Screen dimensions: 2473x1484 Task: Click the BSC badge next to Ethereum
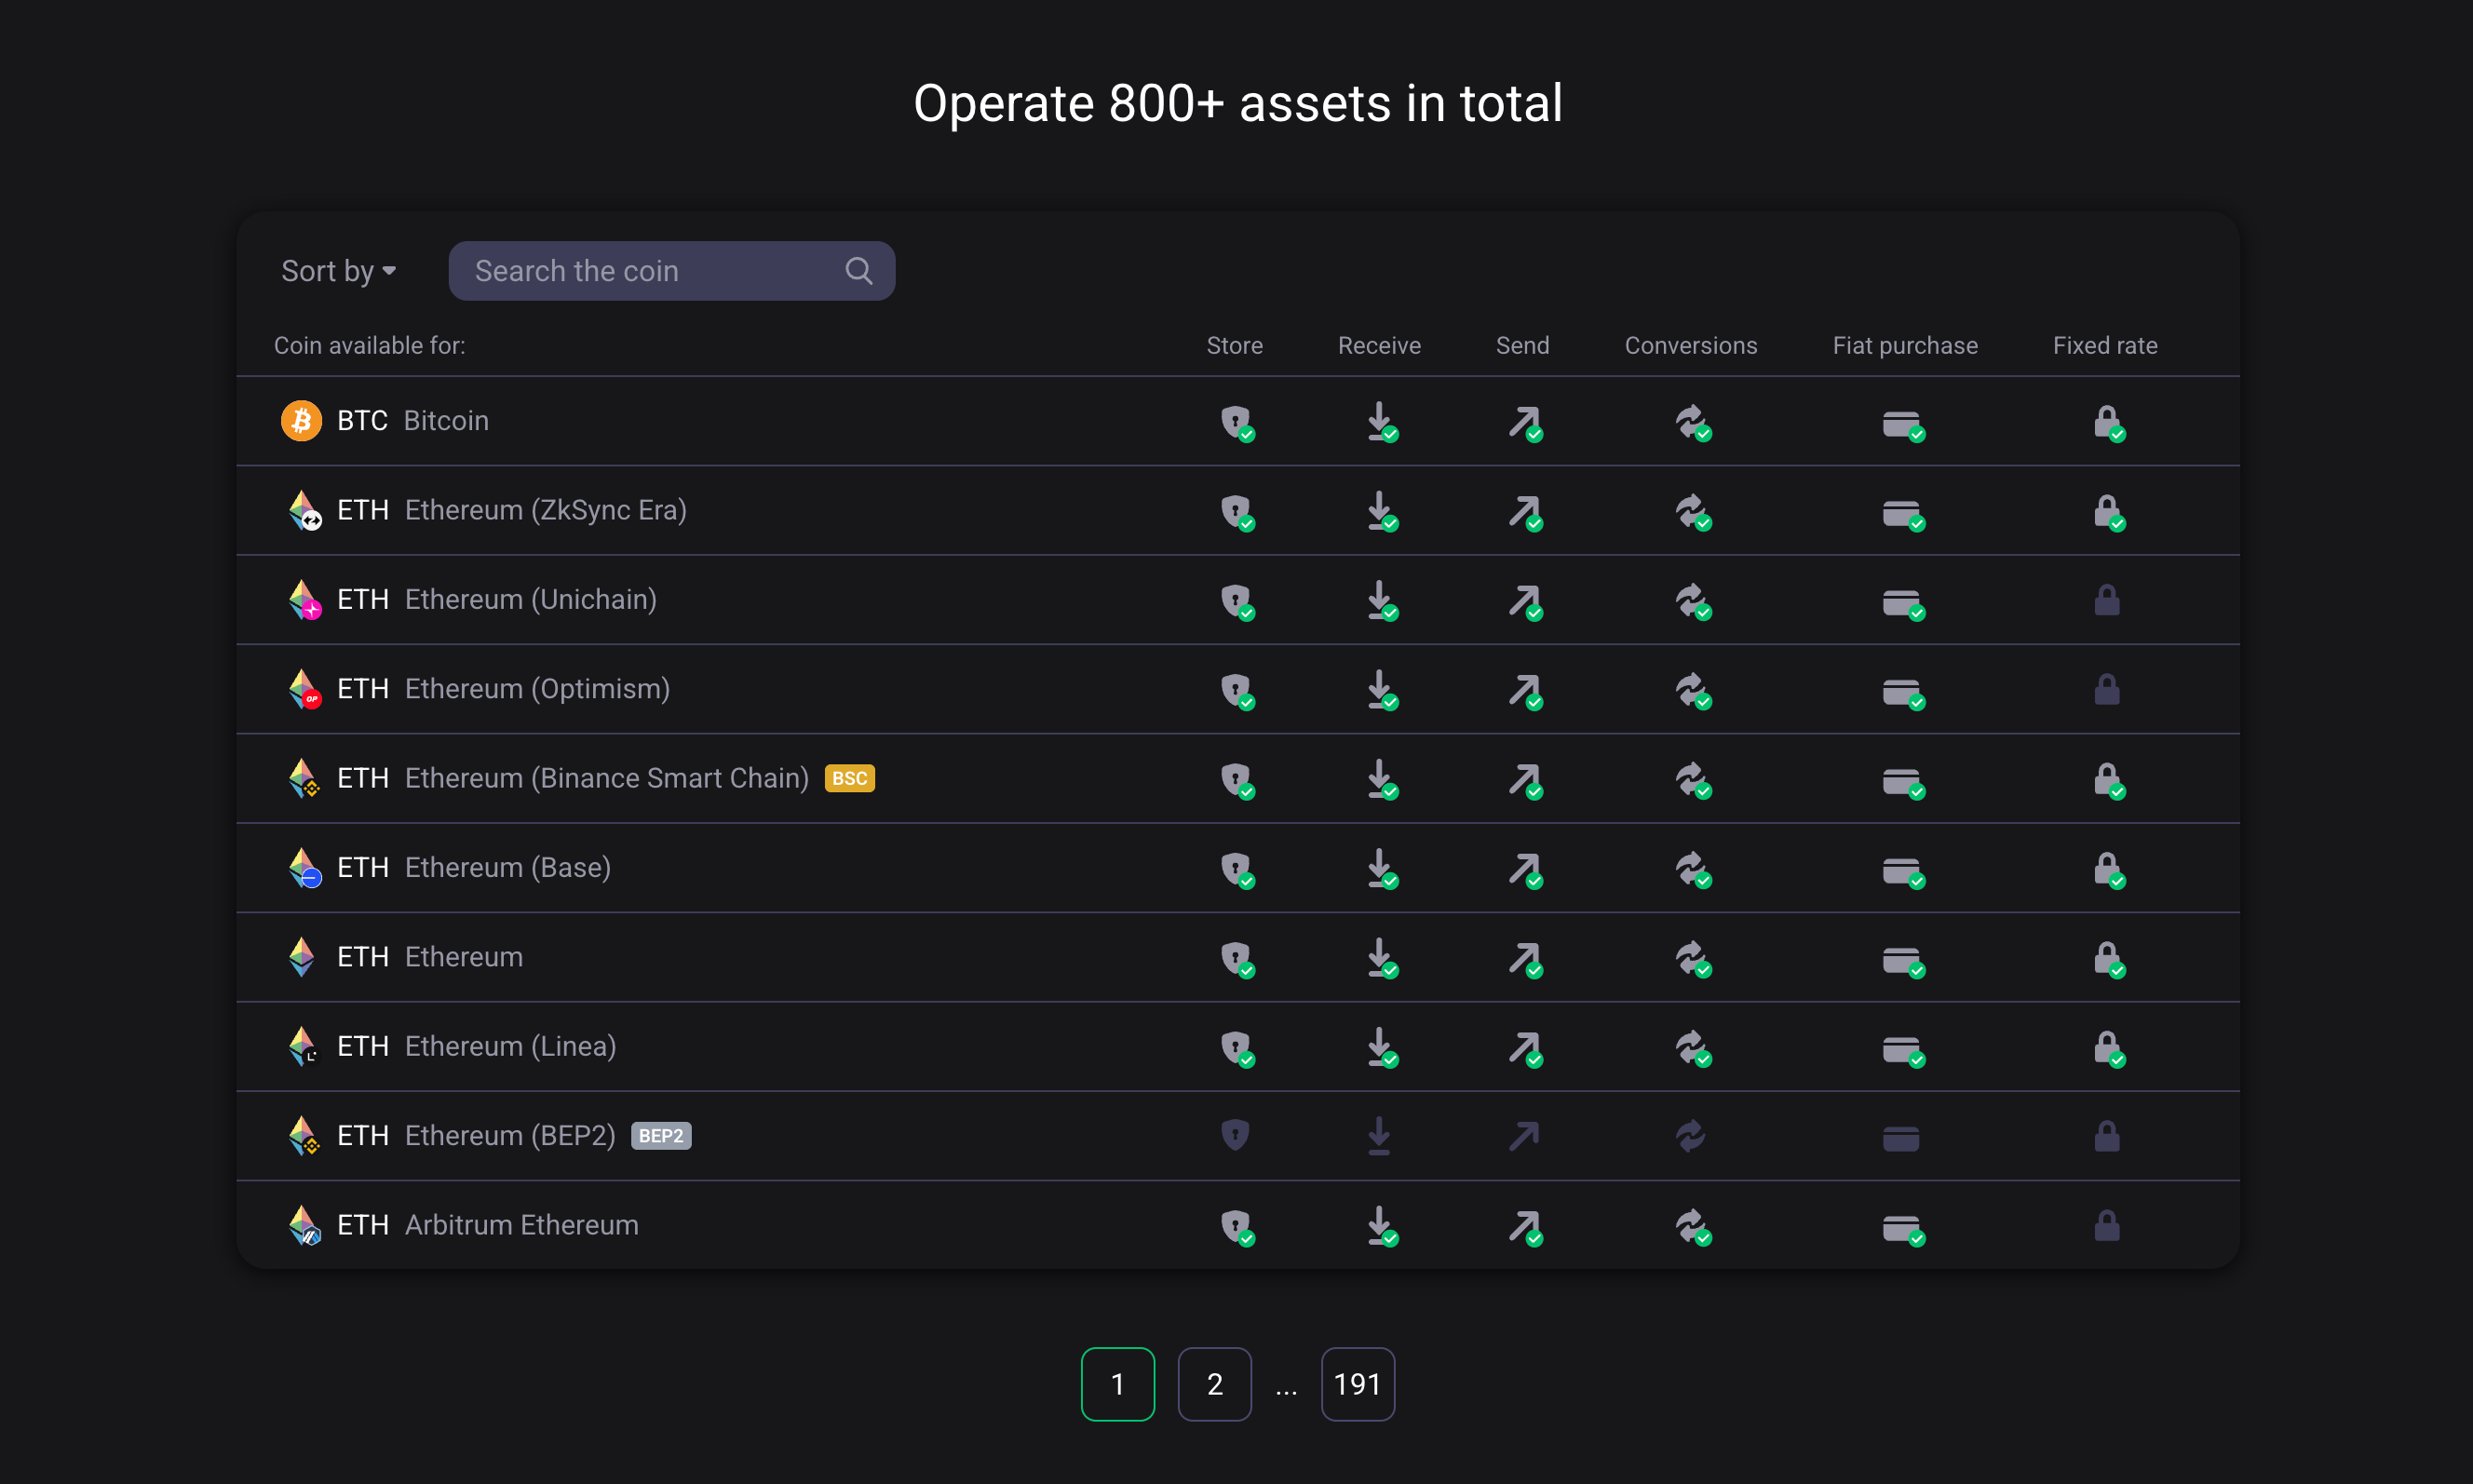pyautogui.click(x=849, y=777)
